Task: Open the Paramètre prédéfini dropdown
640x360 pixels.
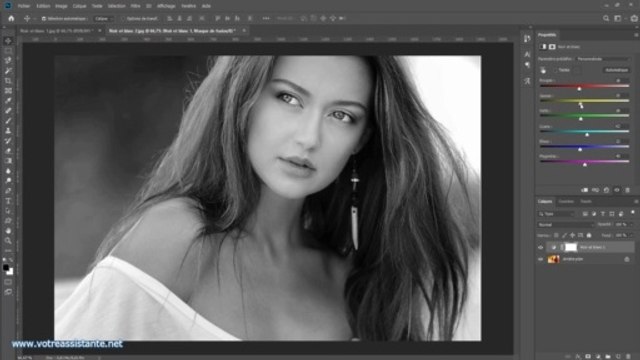Action: click(x=602, y=59)
